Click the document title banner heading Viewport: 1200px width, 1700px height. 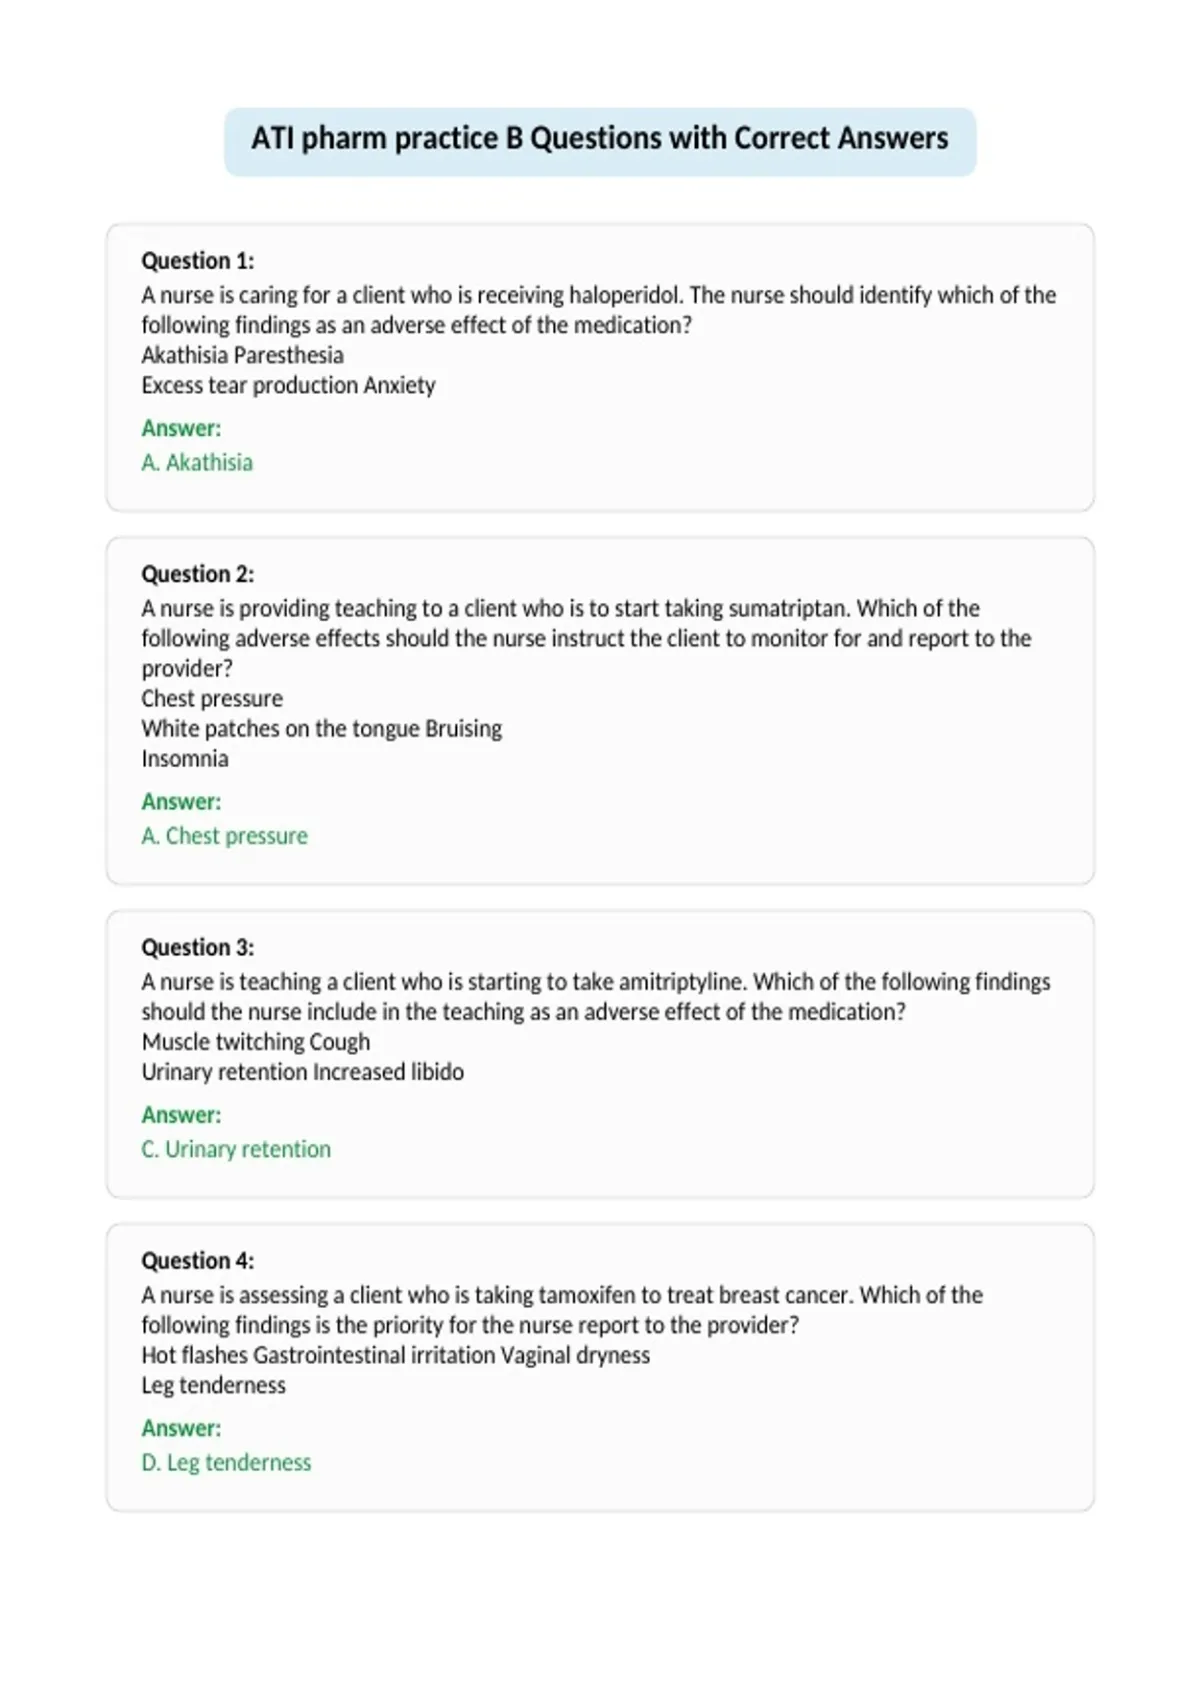click(599, 139)
